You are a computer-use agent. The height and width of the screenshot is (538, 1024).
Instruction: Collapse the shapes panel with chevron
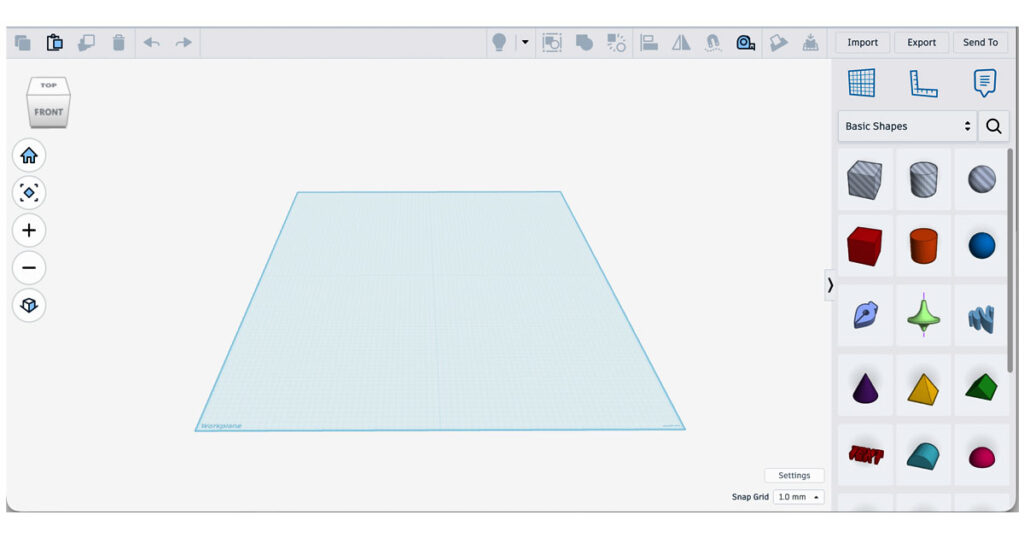click(830, 285)
